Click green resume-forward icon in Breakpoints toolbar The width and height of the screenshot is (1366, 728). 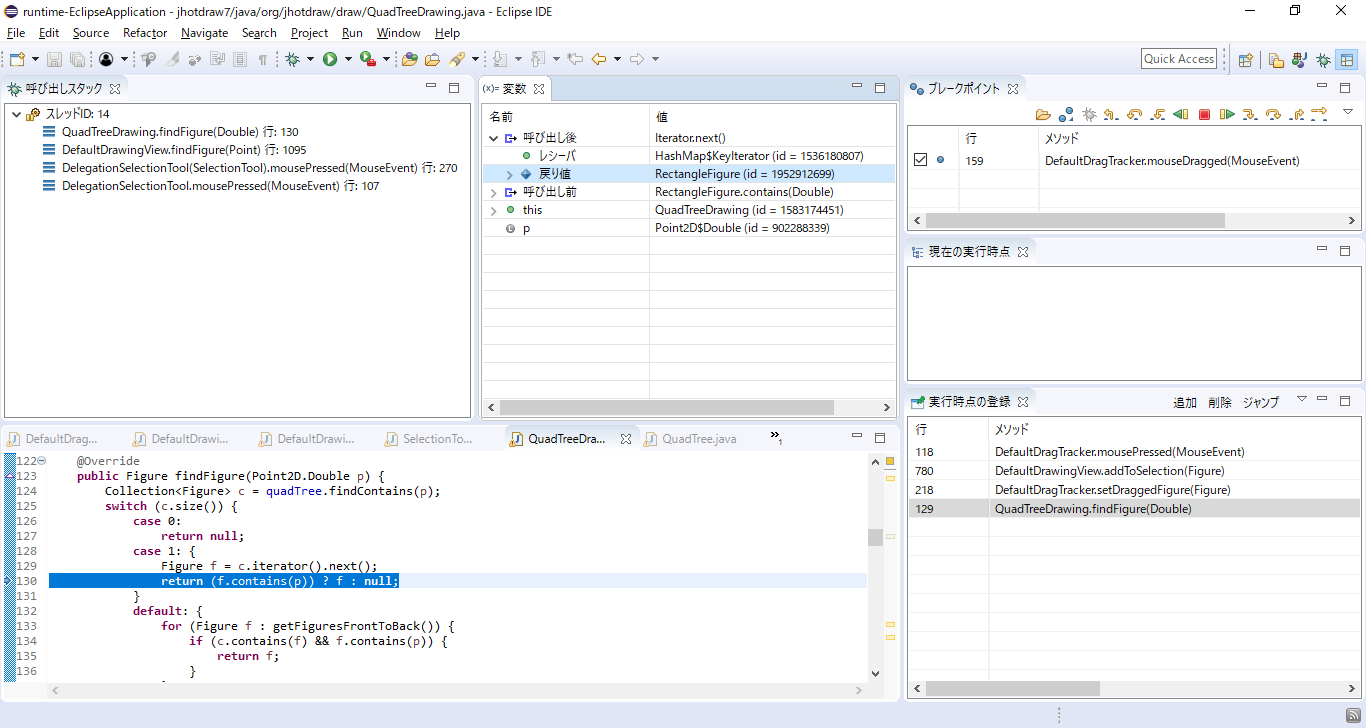[1226, 114]
